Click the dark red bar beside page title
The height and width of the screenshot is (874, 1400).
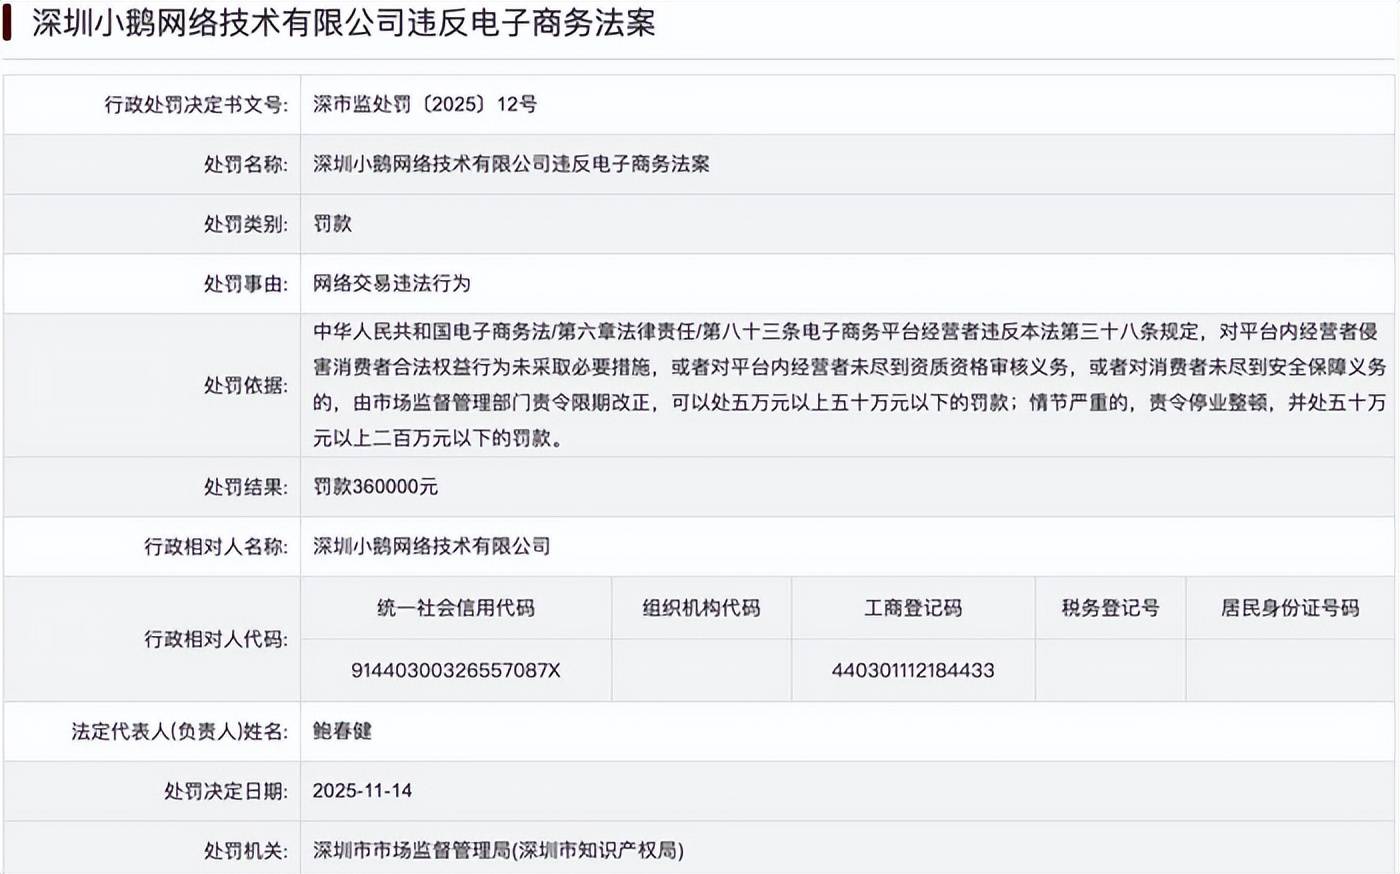pos(7,22)
